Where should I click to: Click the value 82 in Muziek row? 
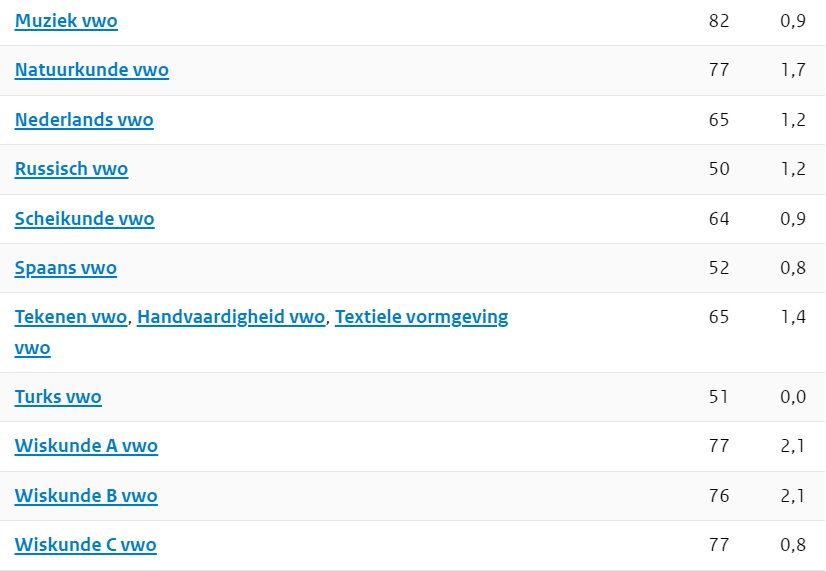pyautogui.click(x=719, y=21)
